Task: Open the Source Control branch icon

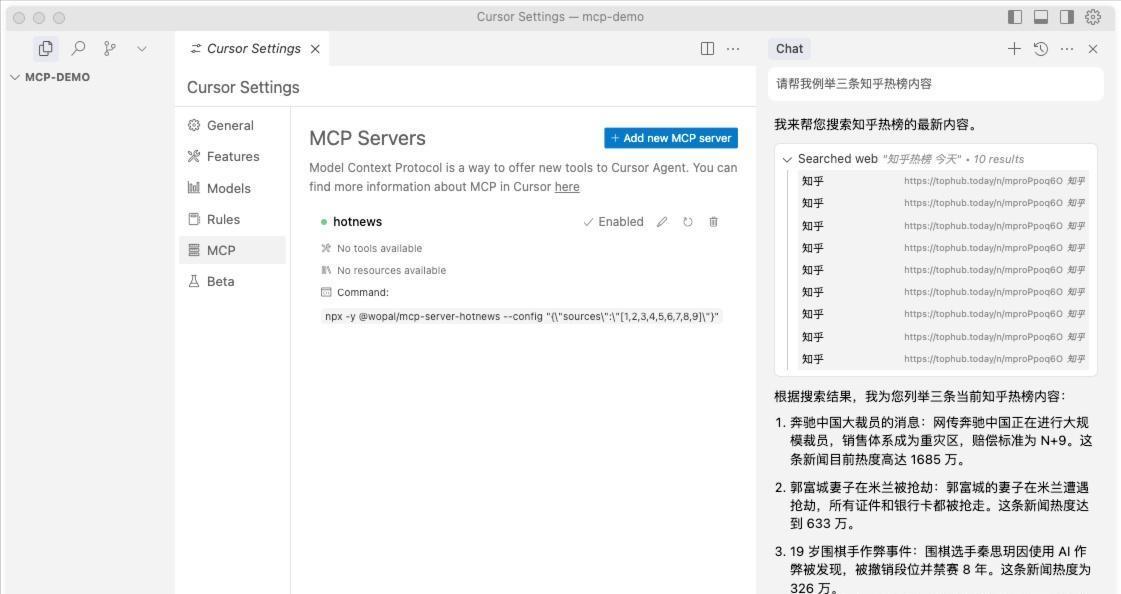Action: tap(109, 49)
